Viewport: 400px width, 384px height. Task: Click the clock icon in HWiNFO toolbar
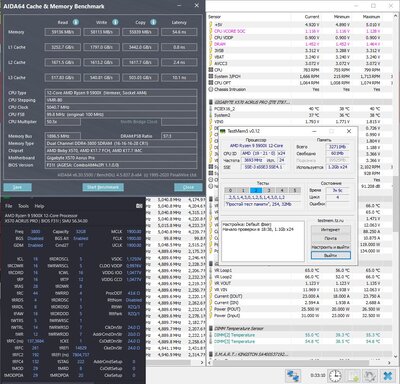(335, 376)
